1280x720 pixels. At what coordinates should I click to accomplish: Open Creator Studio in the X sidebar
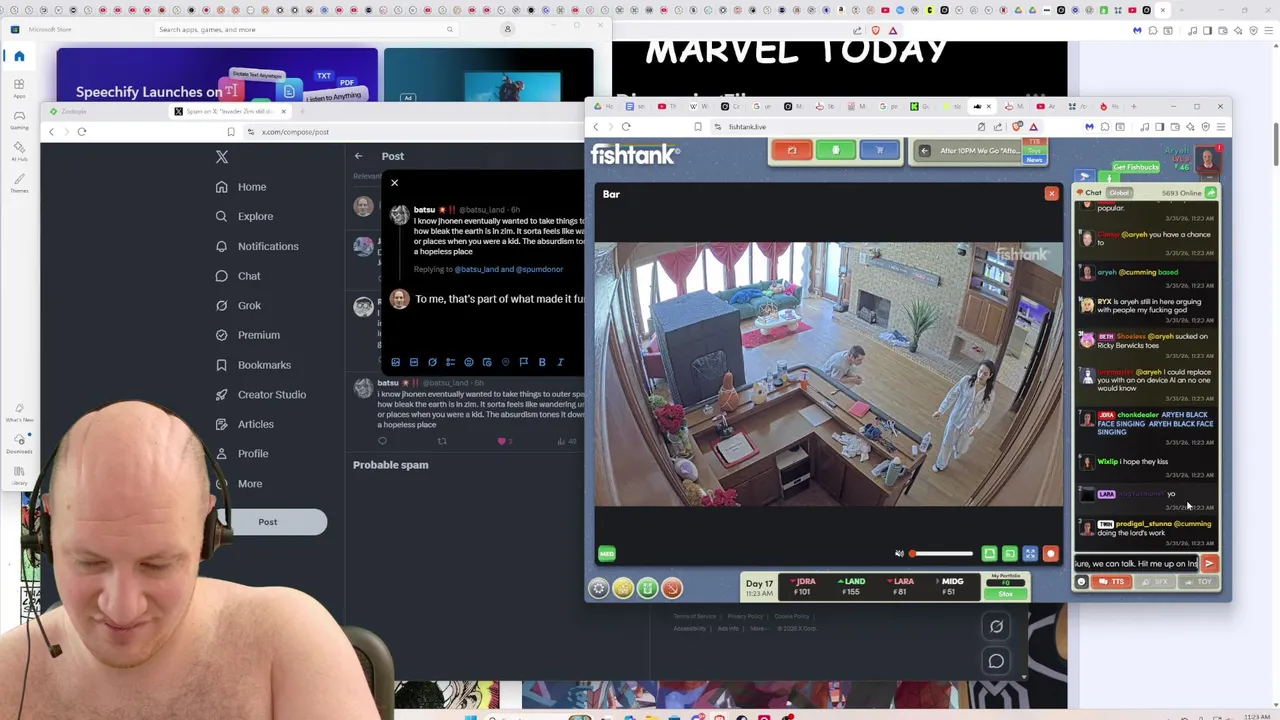261,395
